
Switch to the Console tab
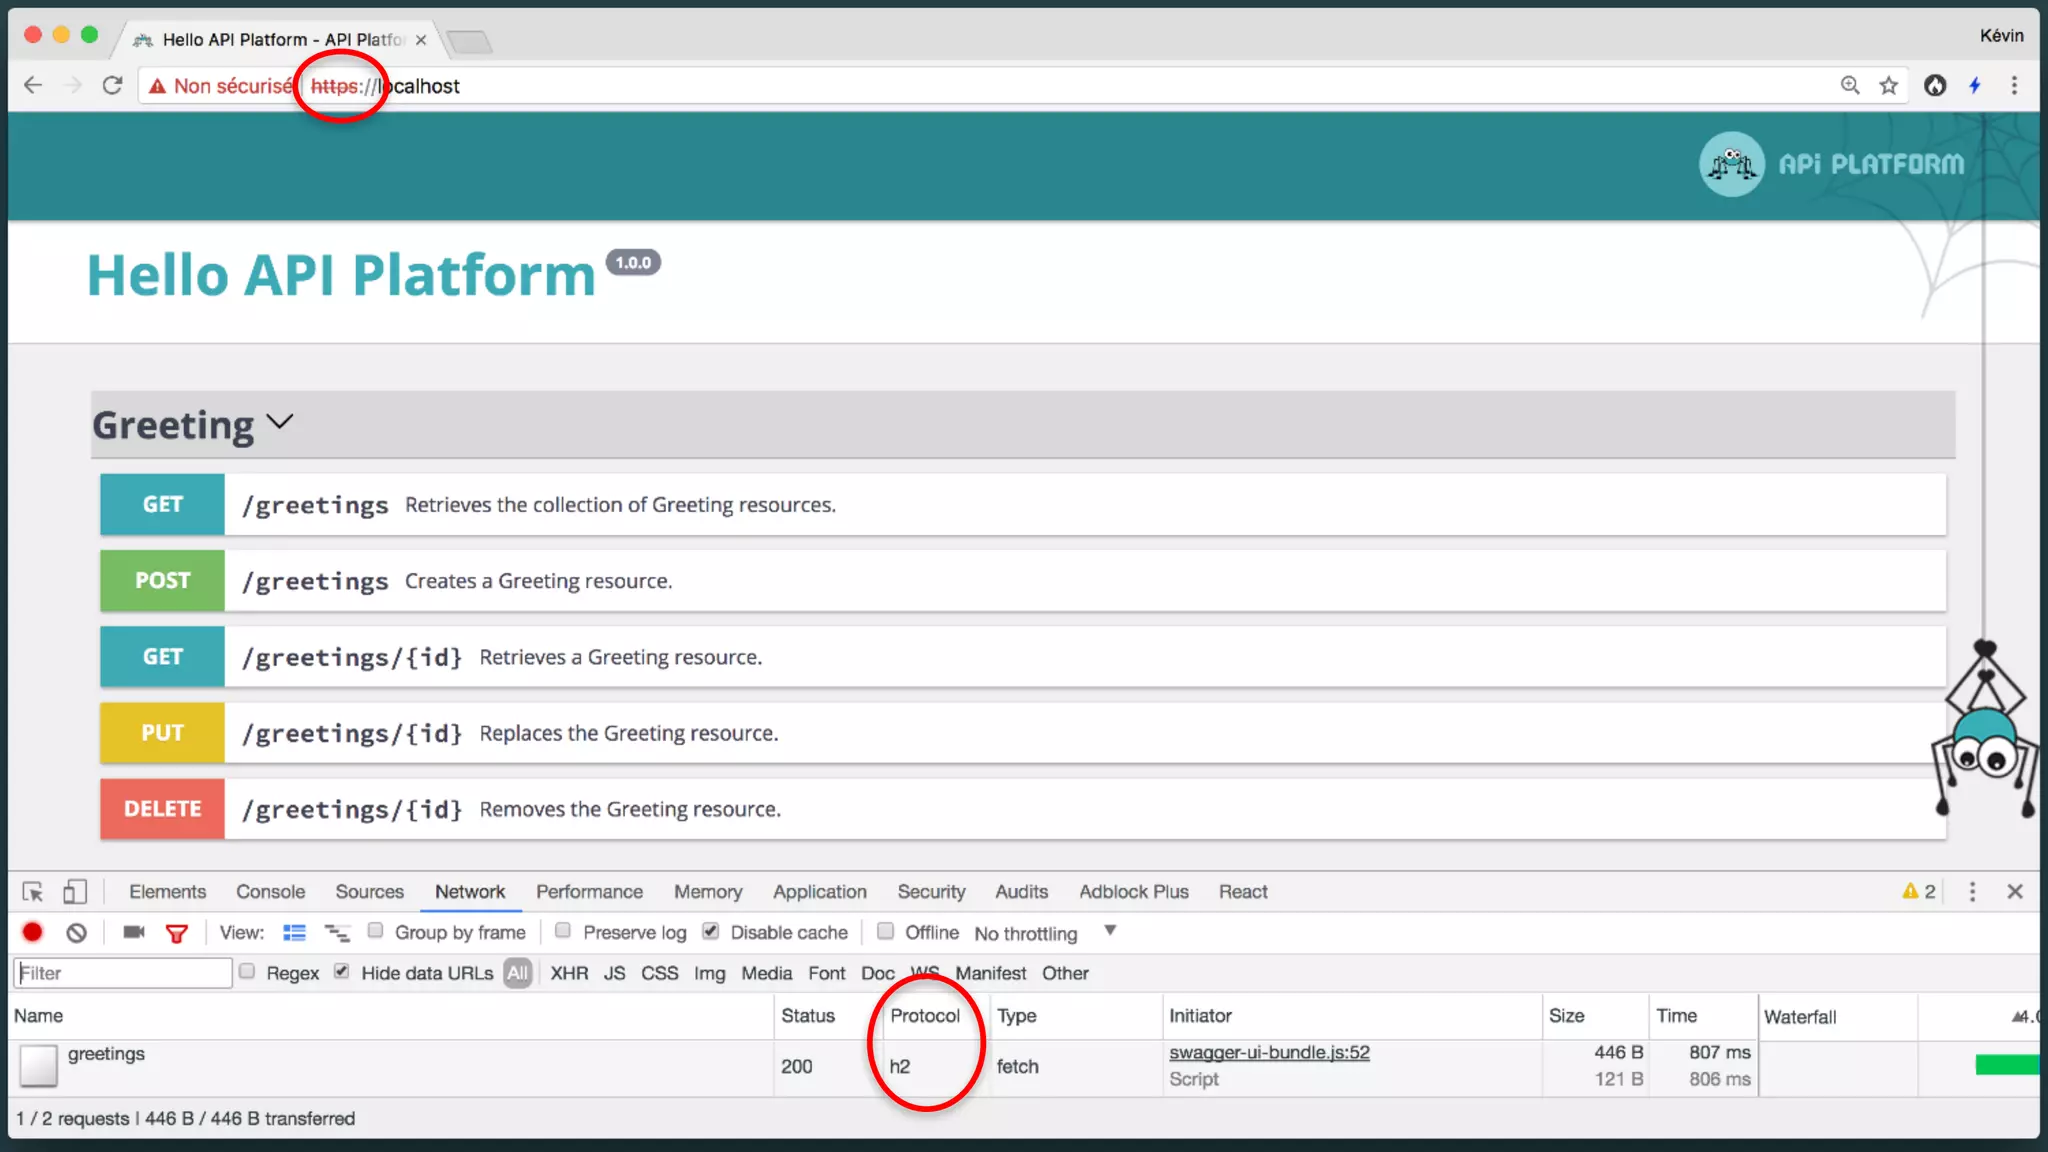[x=270, y=891]
